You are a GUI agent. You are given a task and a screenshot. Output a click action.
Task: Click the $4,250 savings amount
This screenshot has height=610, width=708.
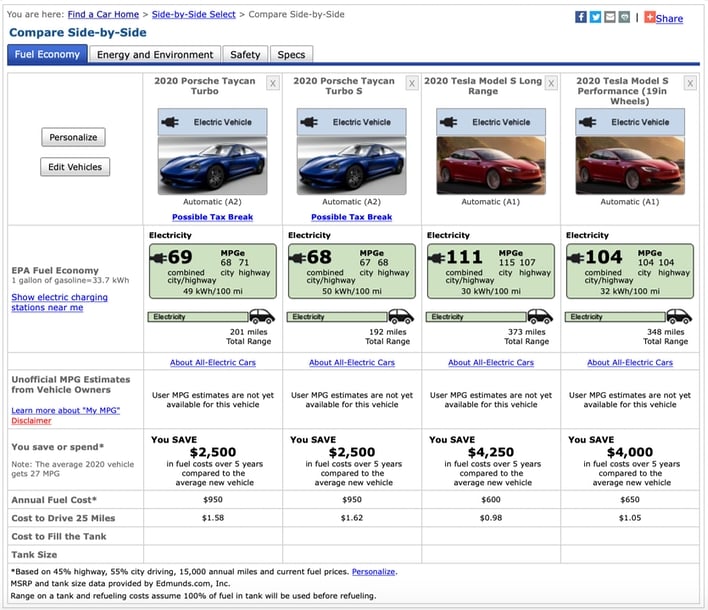pos(491,452)
